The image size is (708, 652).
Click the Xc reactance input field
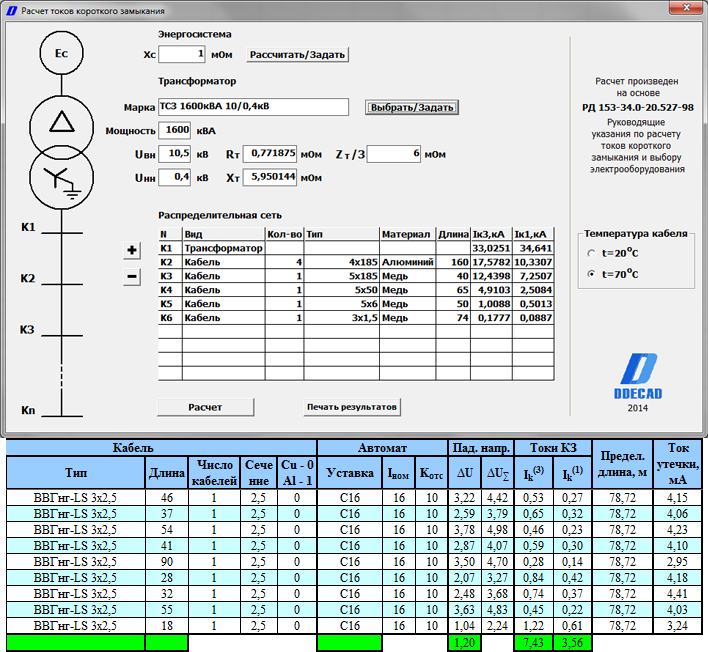click(182, 54)
